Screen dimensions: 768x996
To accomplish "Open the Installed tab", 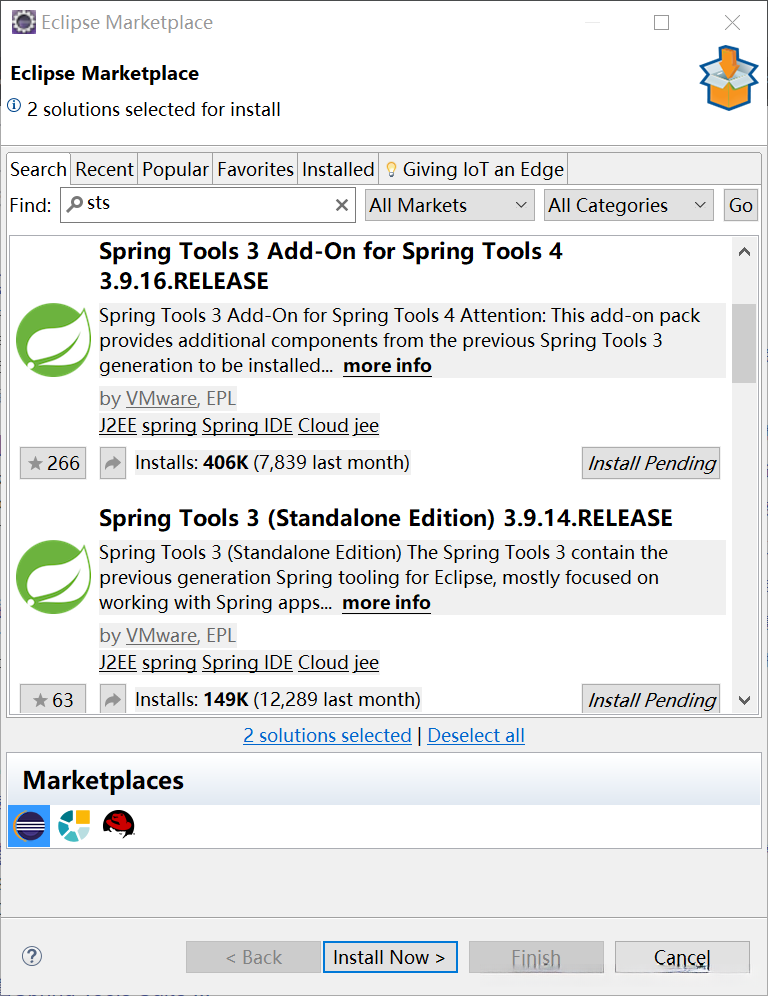I will coord(338,169).
